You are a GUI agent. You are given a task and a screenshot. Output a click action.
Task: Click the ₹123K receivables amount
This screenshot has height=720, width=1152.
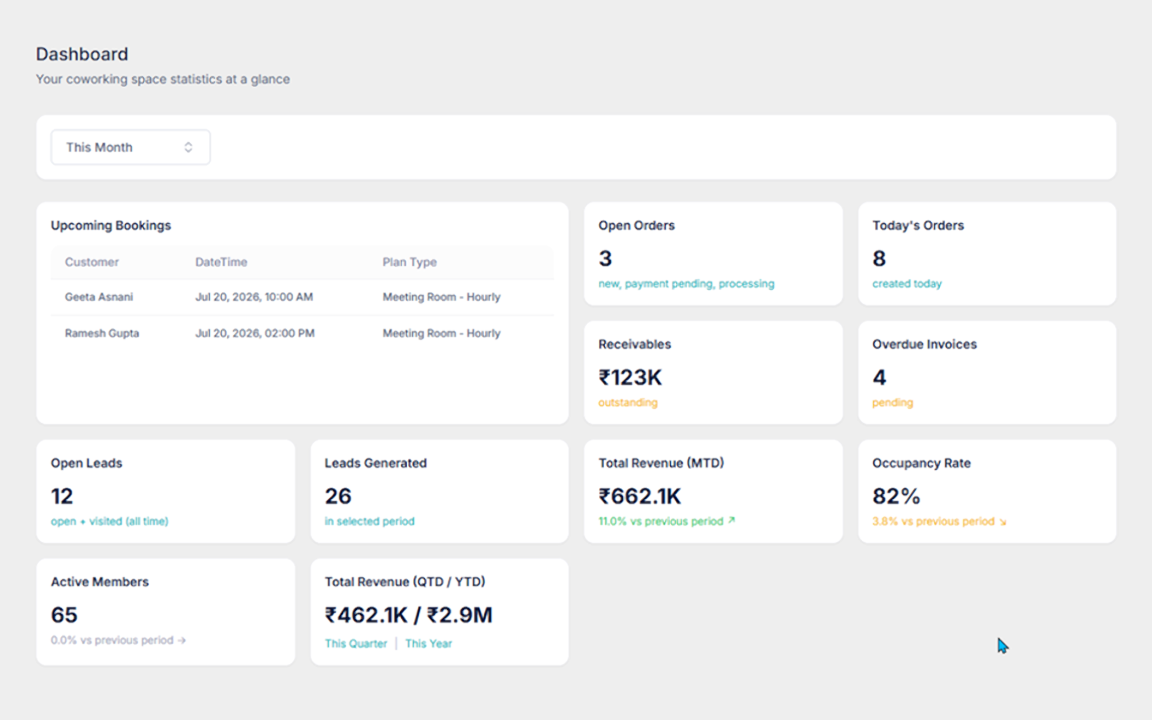[630, 378]
